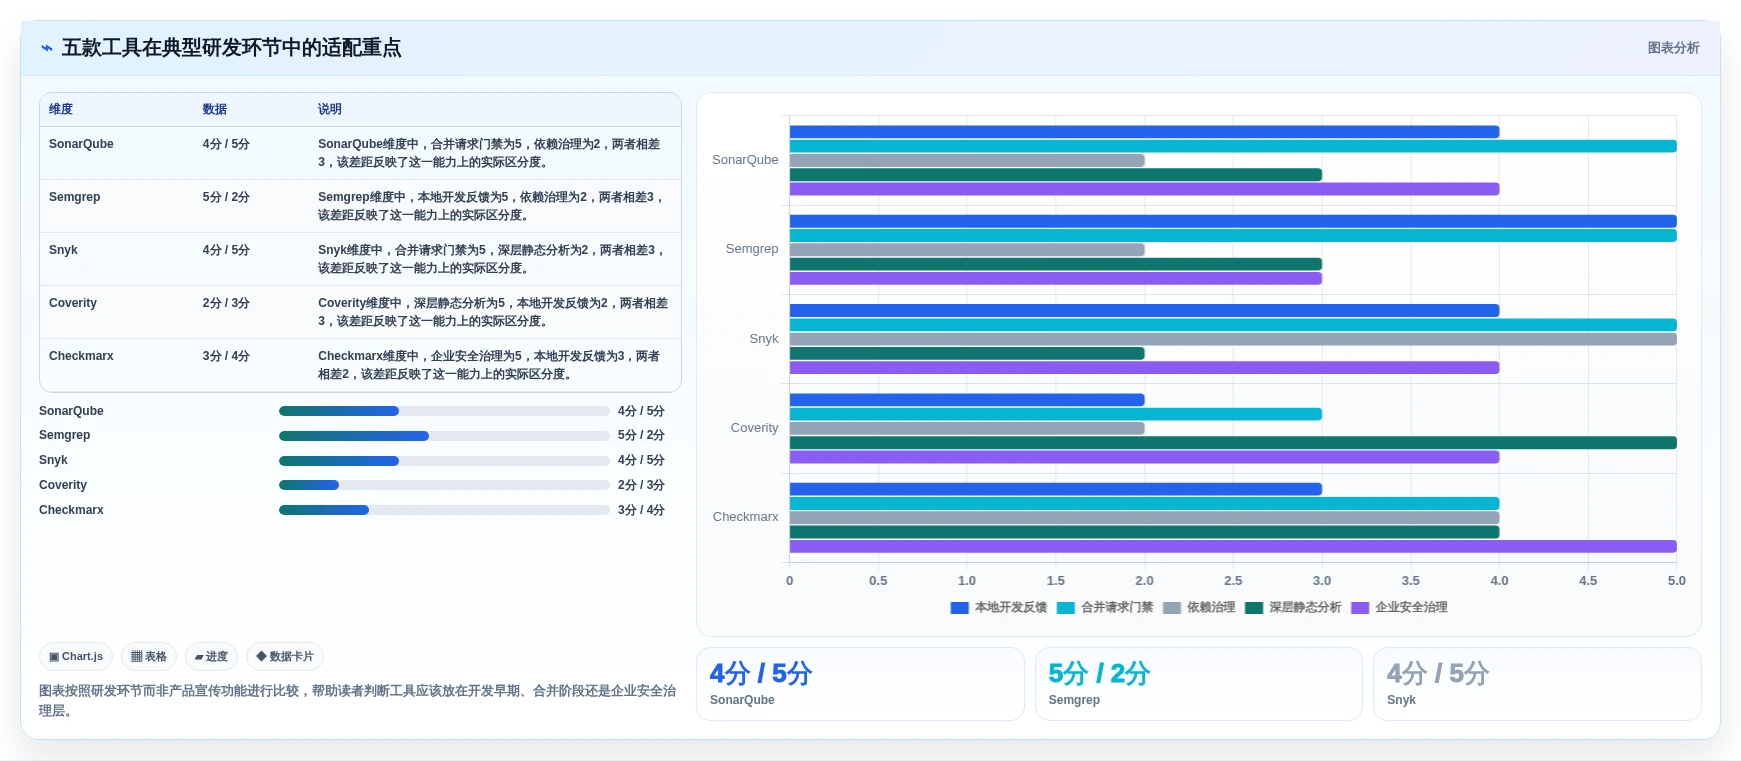
Task: Click the 3分 / 4分 value in Checkmarx table row
Action: pyautogui.click(x=226, y=356)
